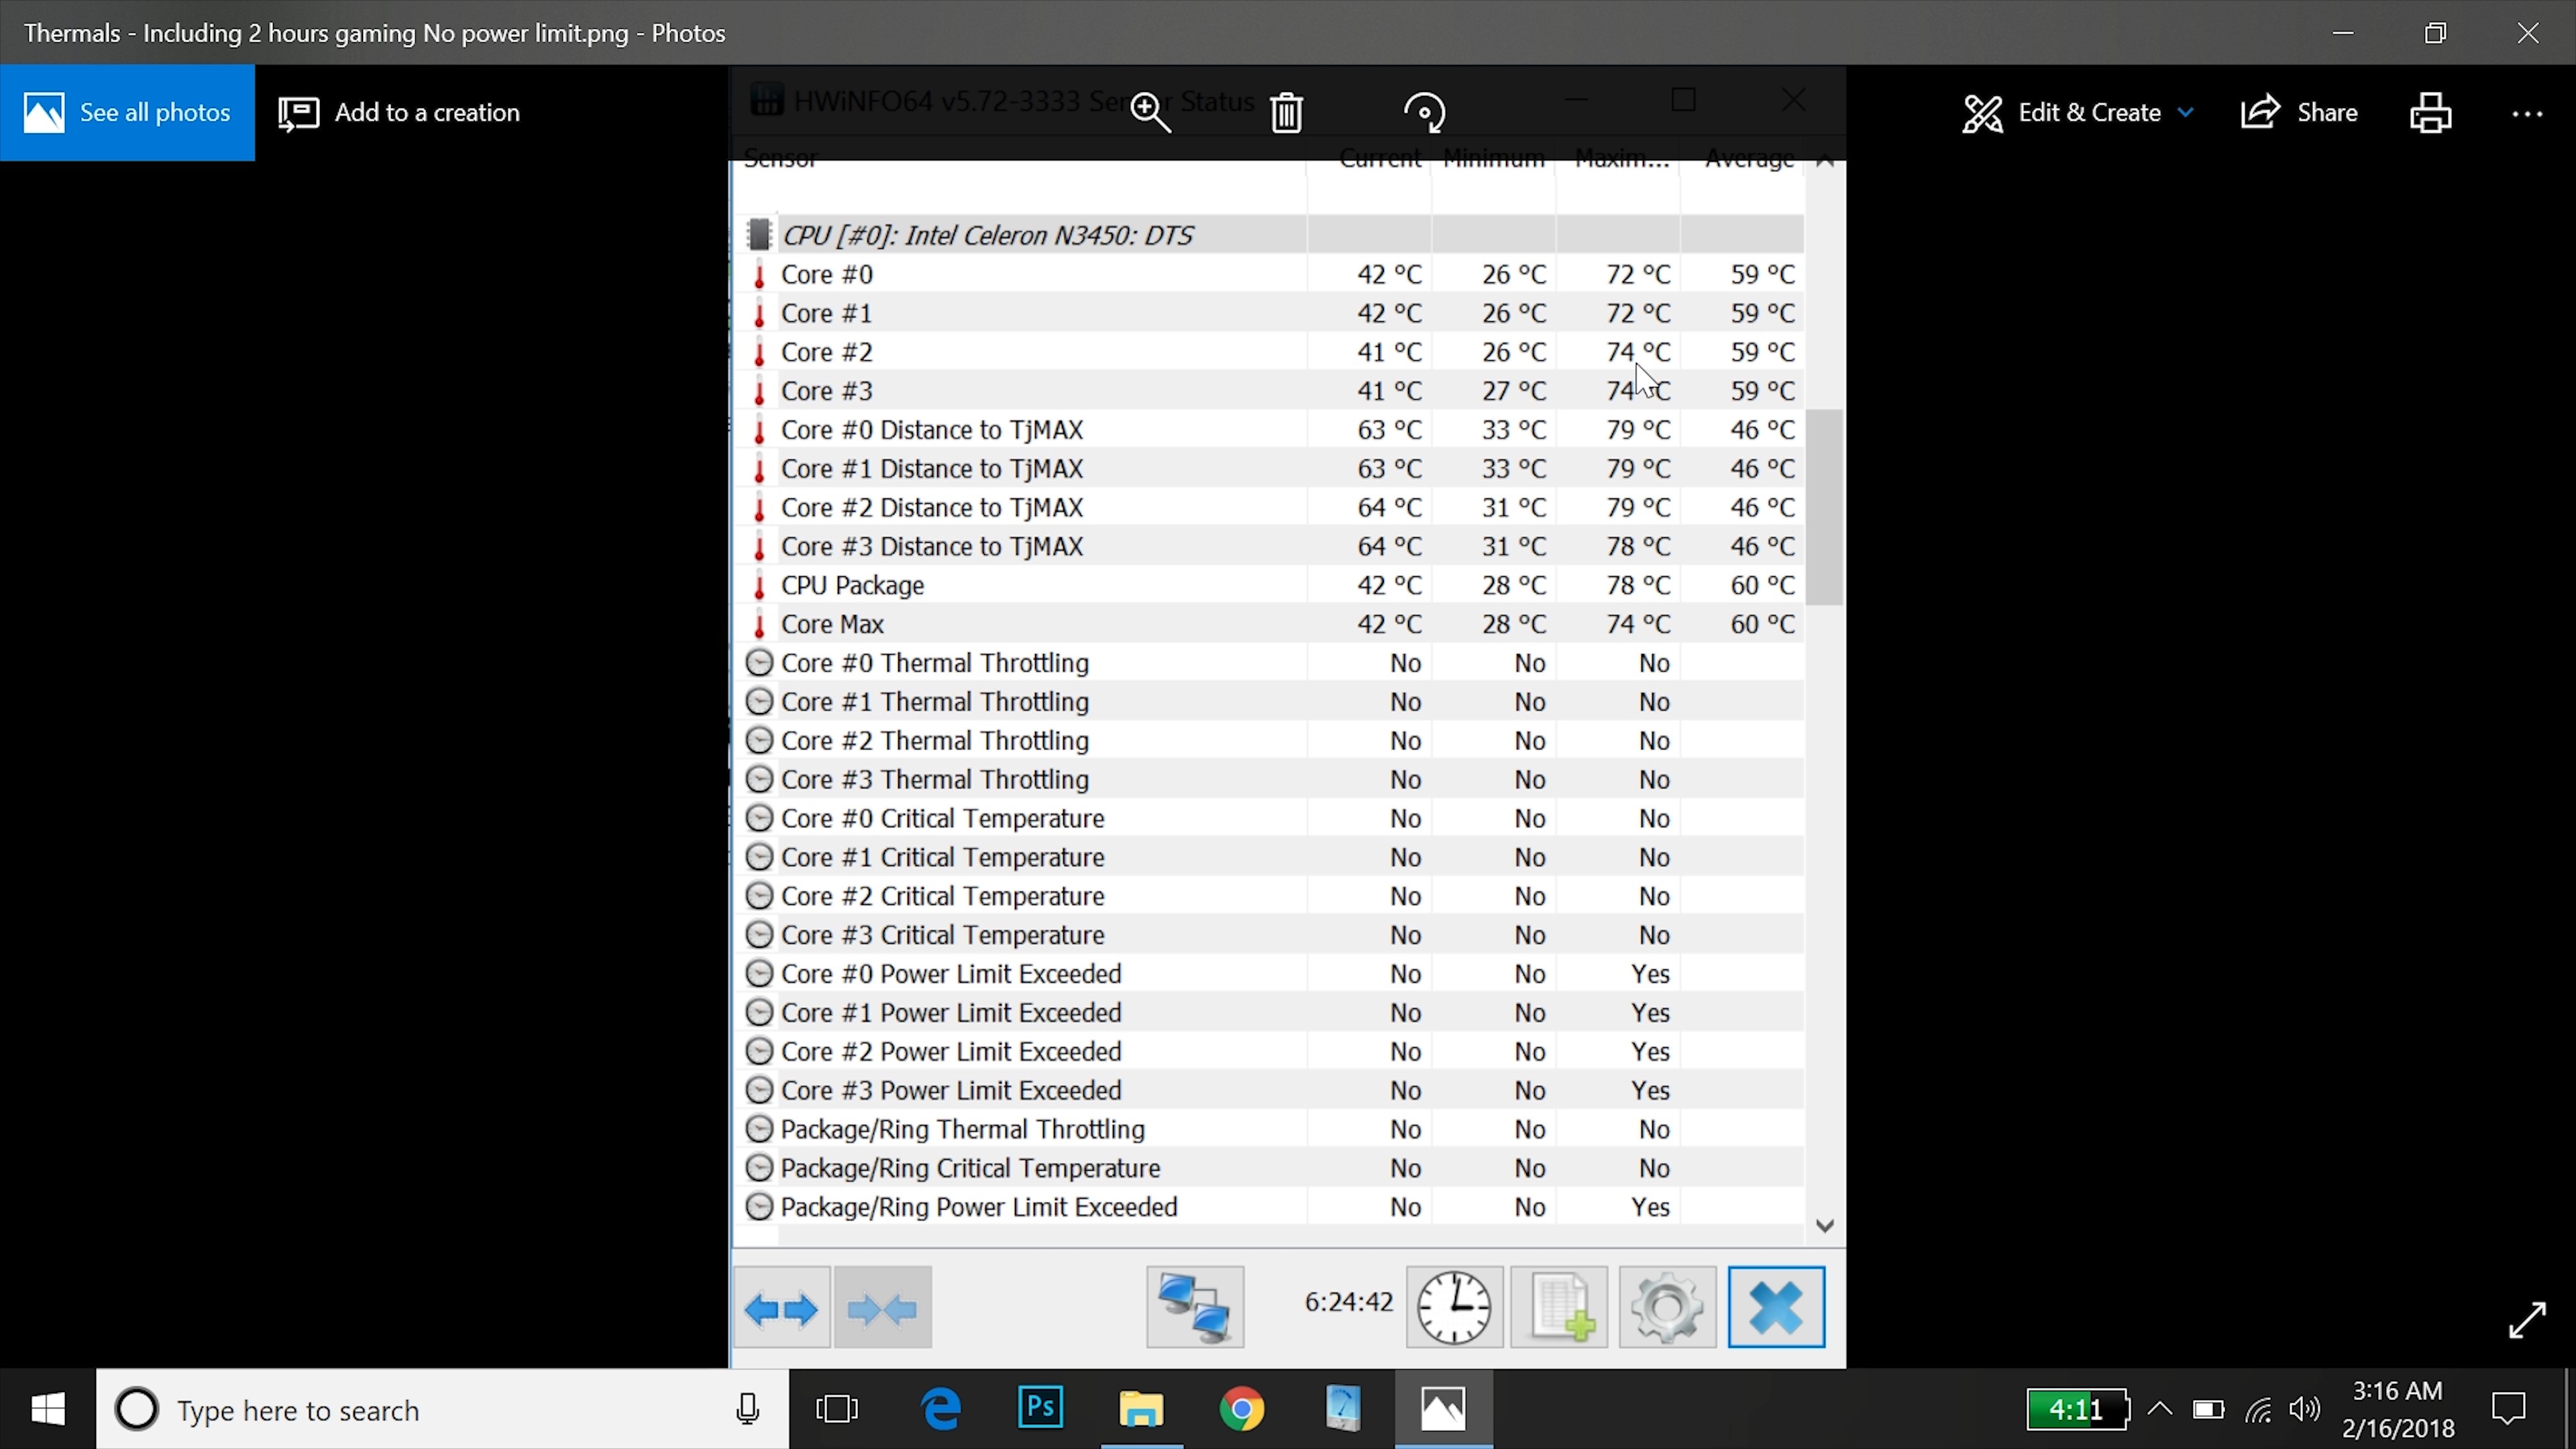Enter full screen with the diagonal arrows icon
Image resolution: width=2576 pixels, height=1449 pixels.
[2527, 1319]
